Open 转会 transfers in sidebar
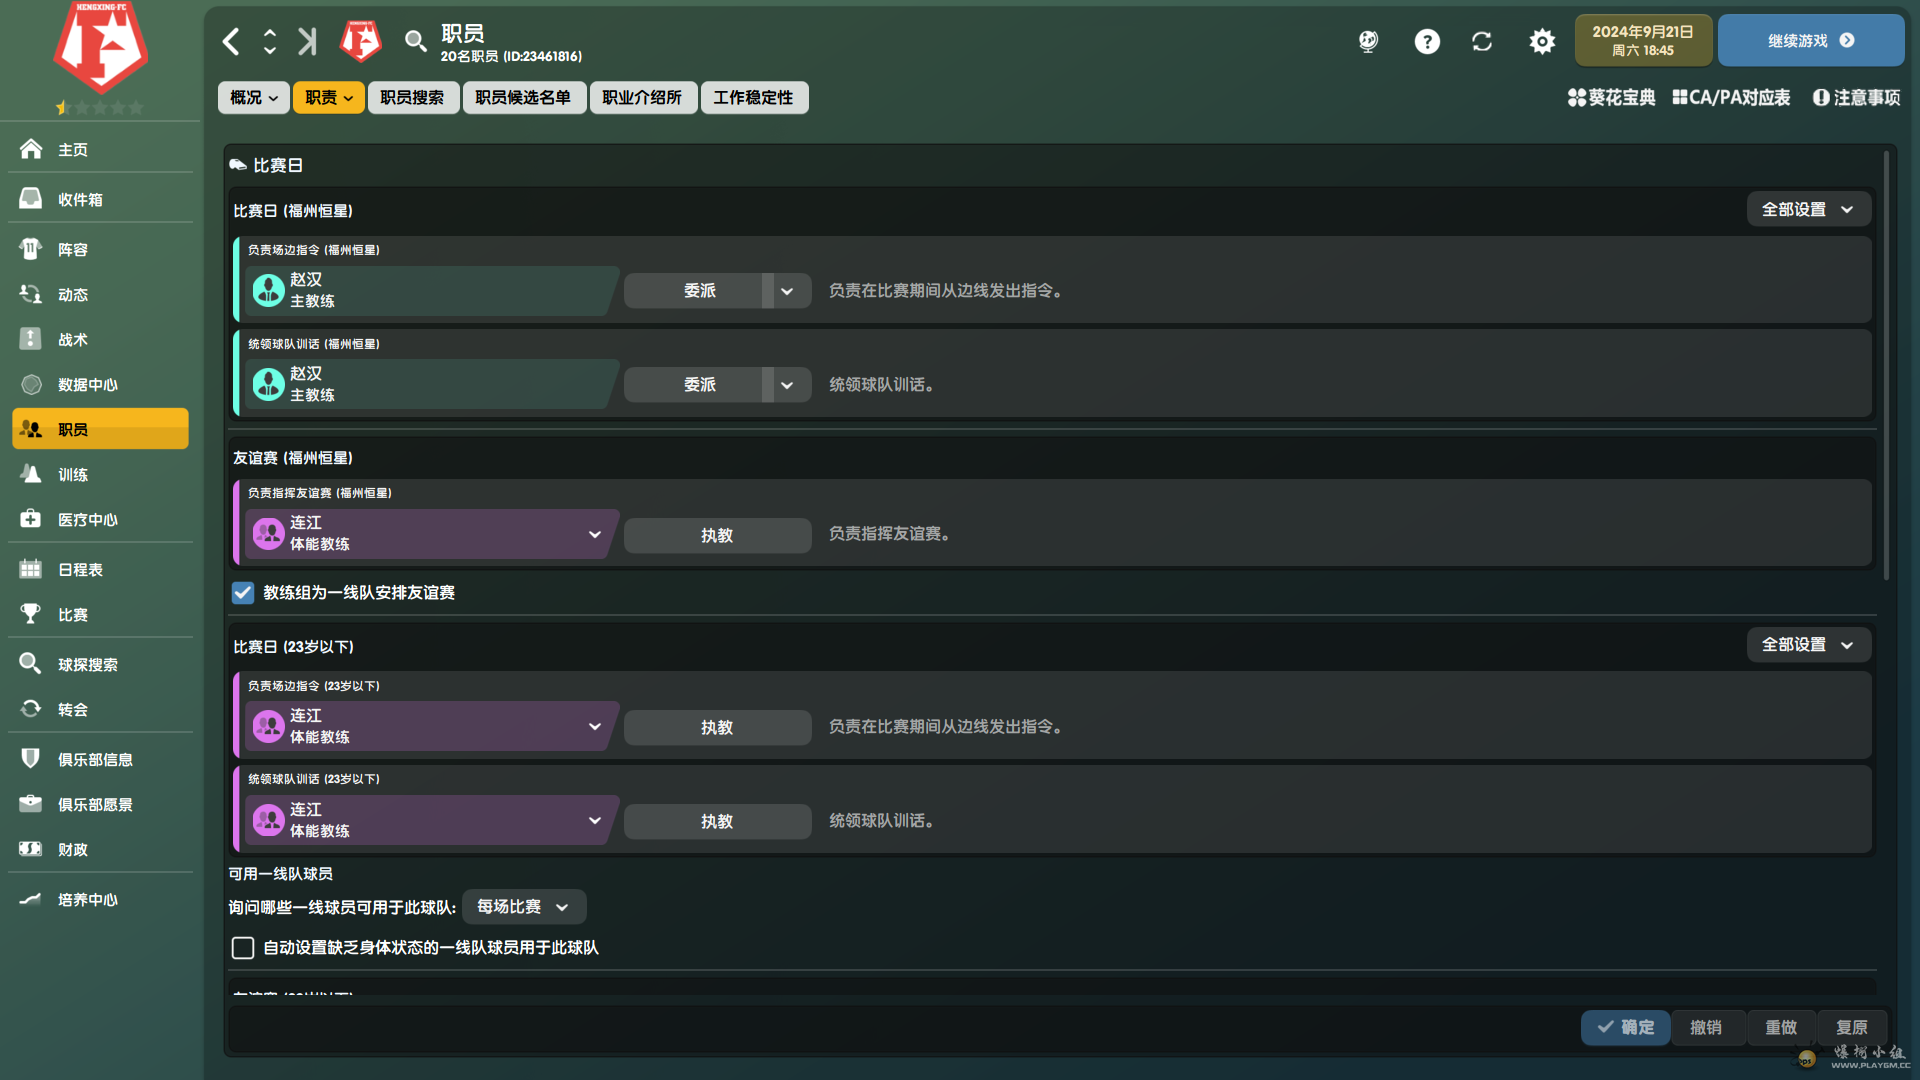 coord(72,709)
